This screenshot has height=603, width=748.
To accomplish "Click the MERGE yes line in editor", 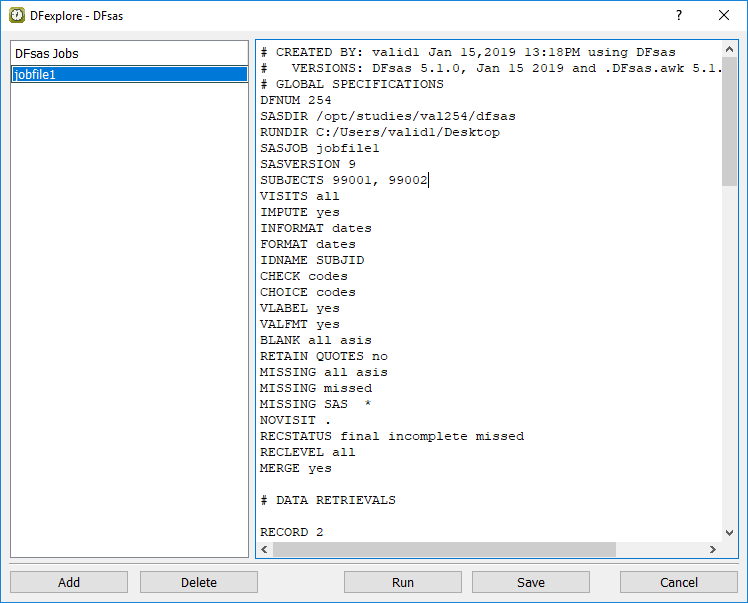I will click(295, 468).
